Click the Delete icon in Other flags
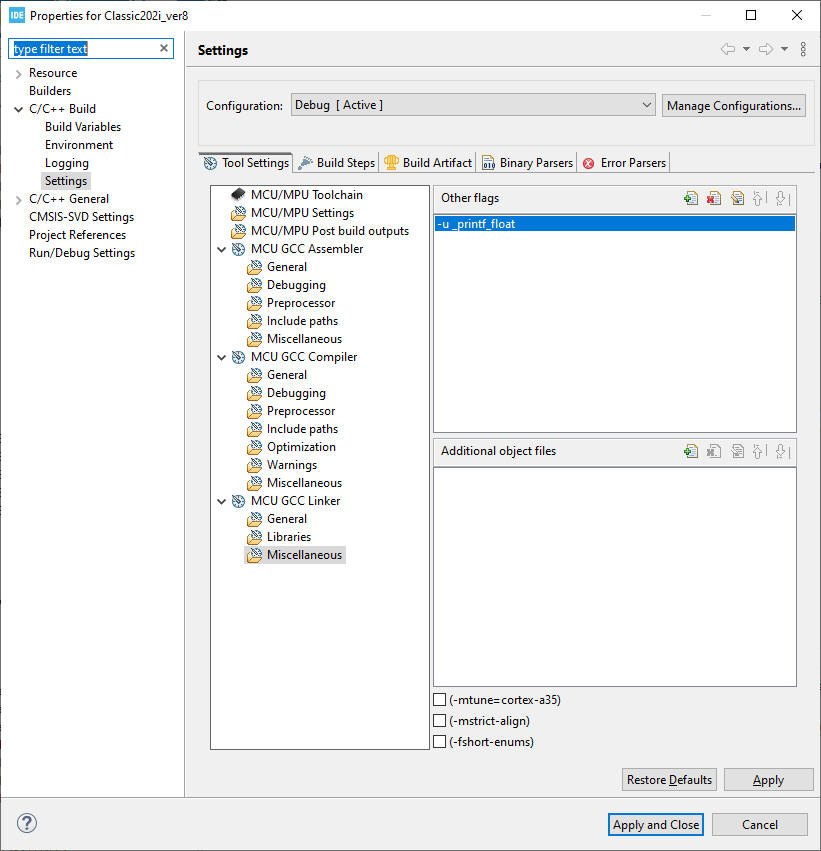Viewport: 821px width, 851px height. tap(713, 199)
